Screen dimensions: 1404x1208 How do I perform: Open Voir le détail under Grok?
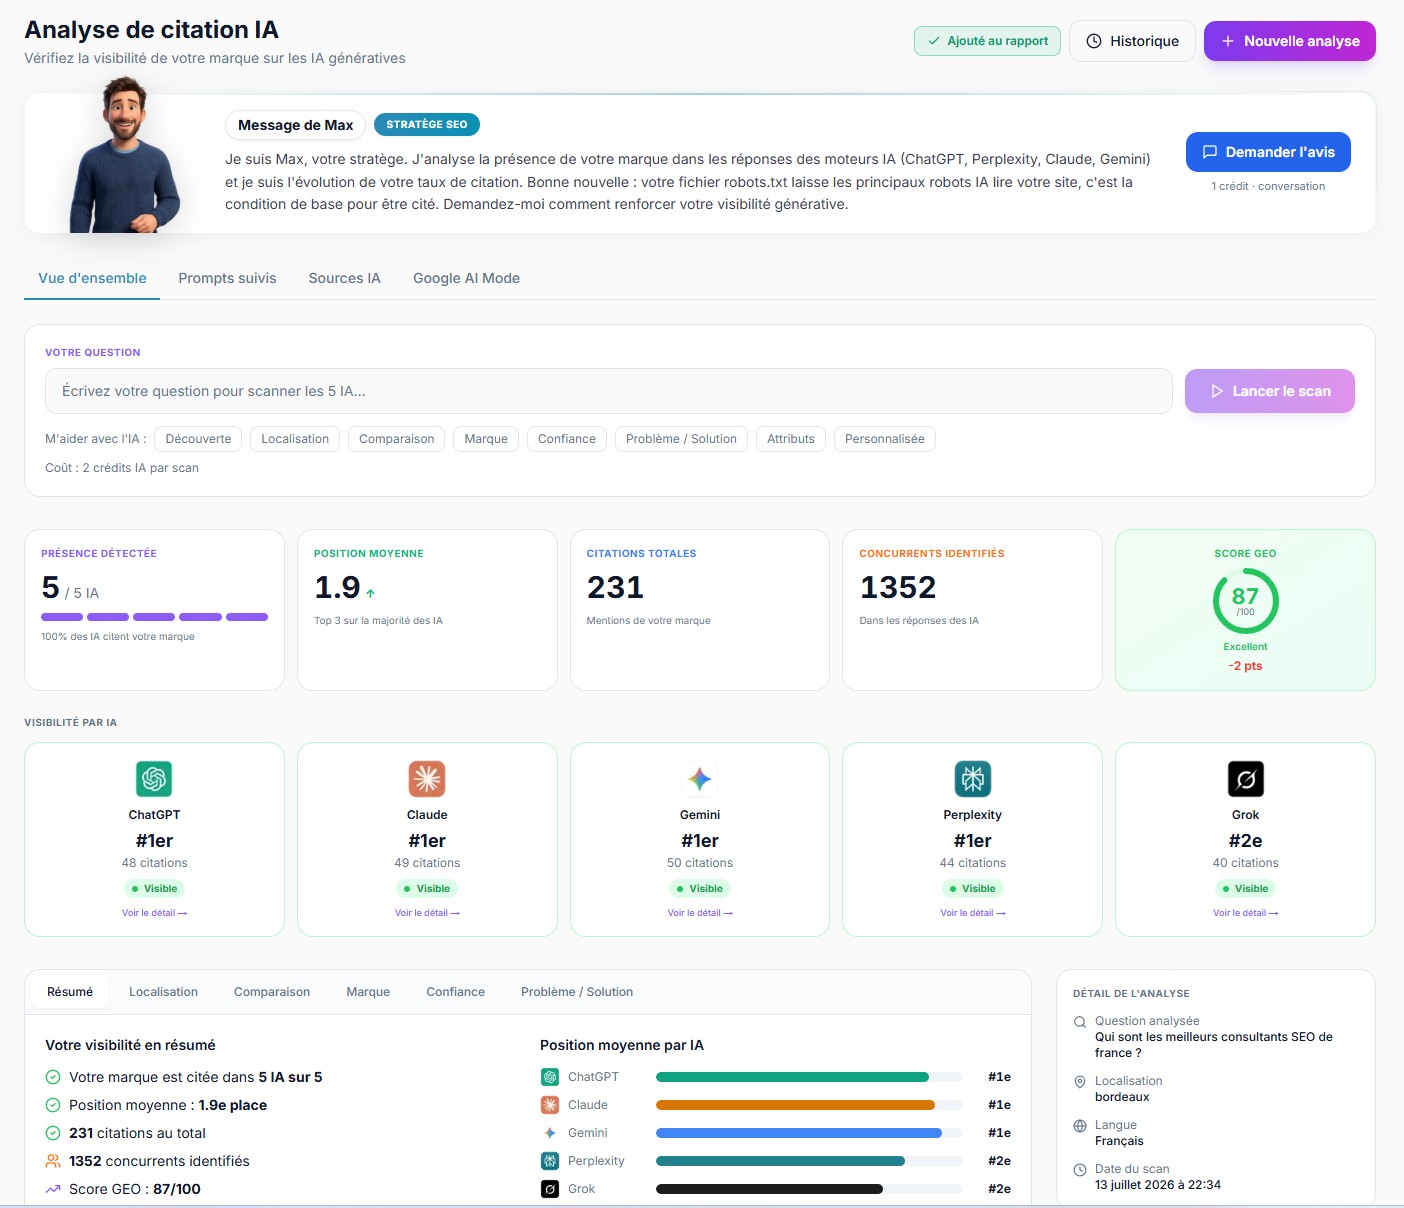coord(1245,913)
